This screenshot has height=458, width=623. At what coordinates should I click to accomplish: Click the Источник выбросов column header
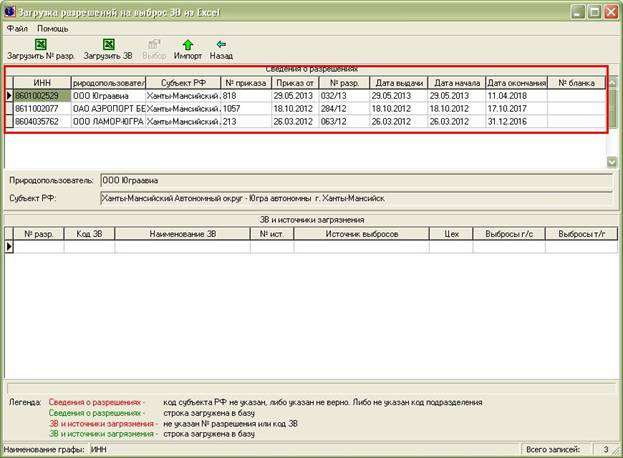point(361,232)
